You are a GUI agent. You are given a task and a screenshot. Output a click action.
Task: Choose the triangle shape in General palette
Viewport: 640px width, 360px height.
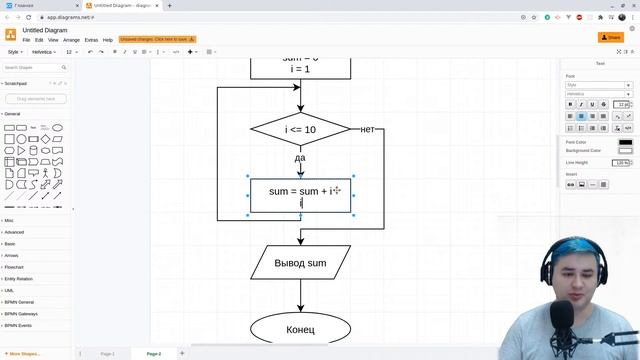(x=21, y=150)
